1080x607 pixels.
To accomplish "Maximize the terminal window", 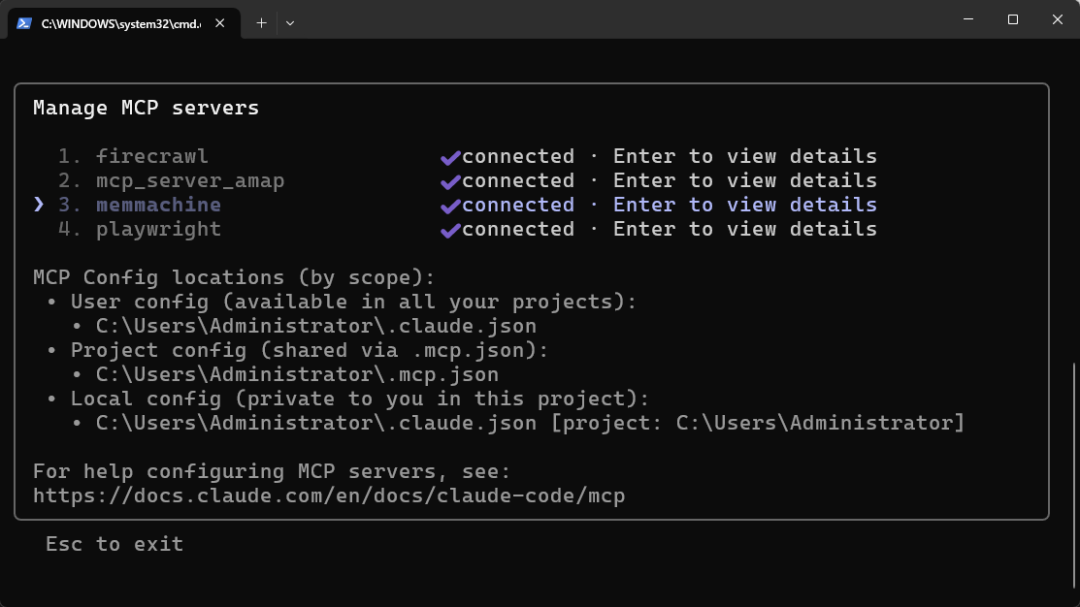I will pyautogui.click(x=1012, y=19).
